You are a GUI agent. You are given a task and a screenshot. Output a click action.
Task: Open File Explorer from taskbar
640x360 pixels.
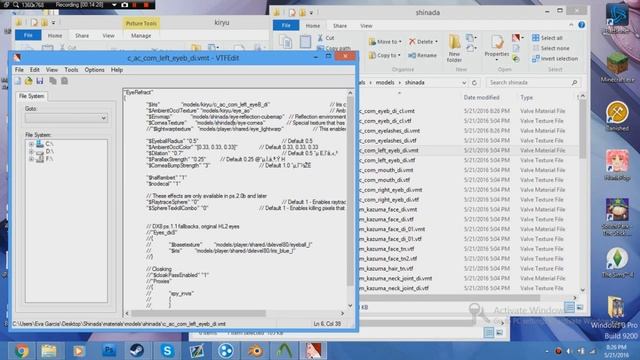pyautogui.click(x=49, y=351)
